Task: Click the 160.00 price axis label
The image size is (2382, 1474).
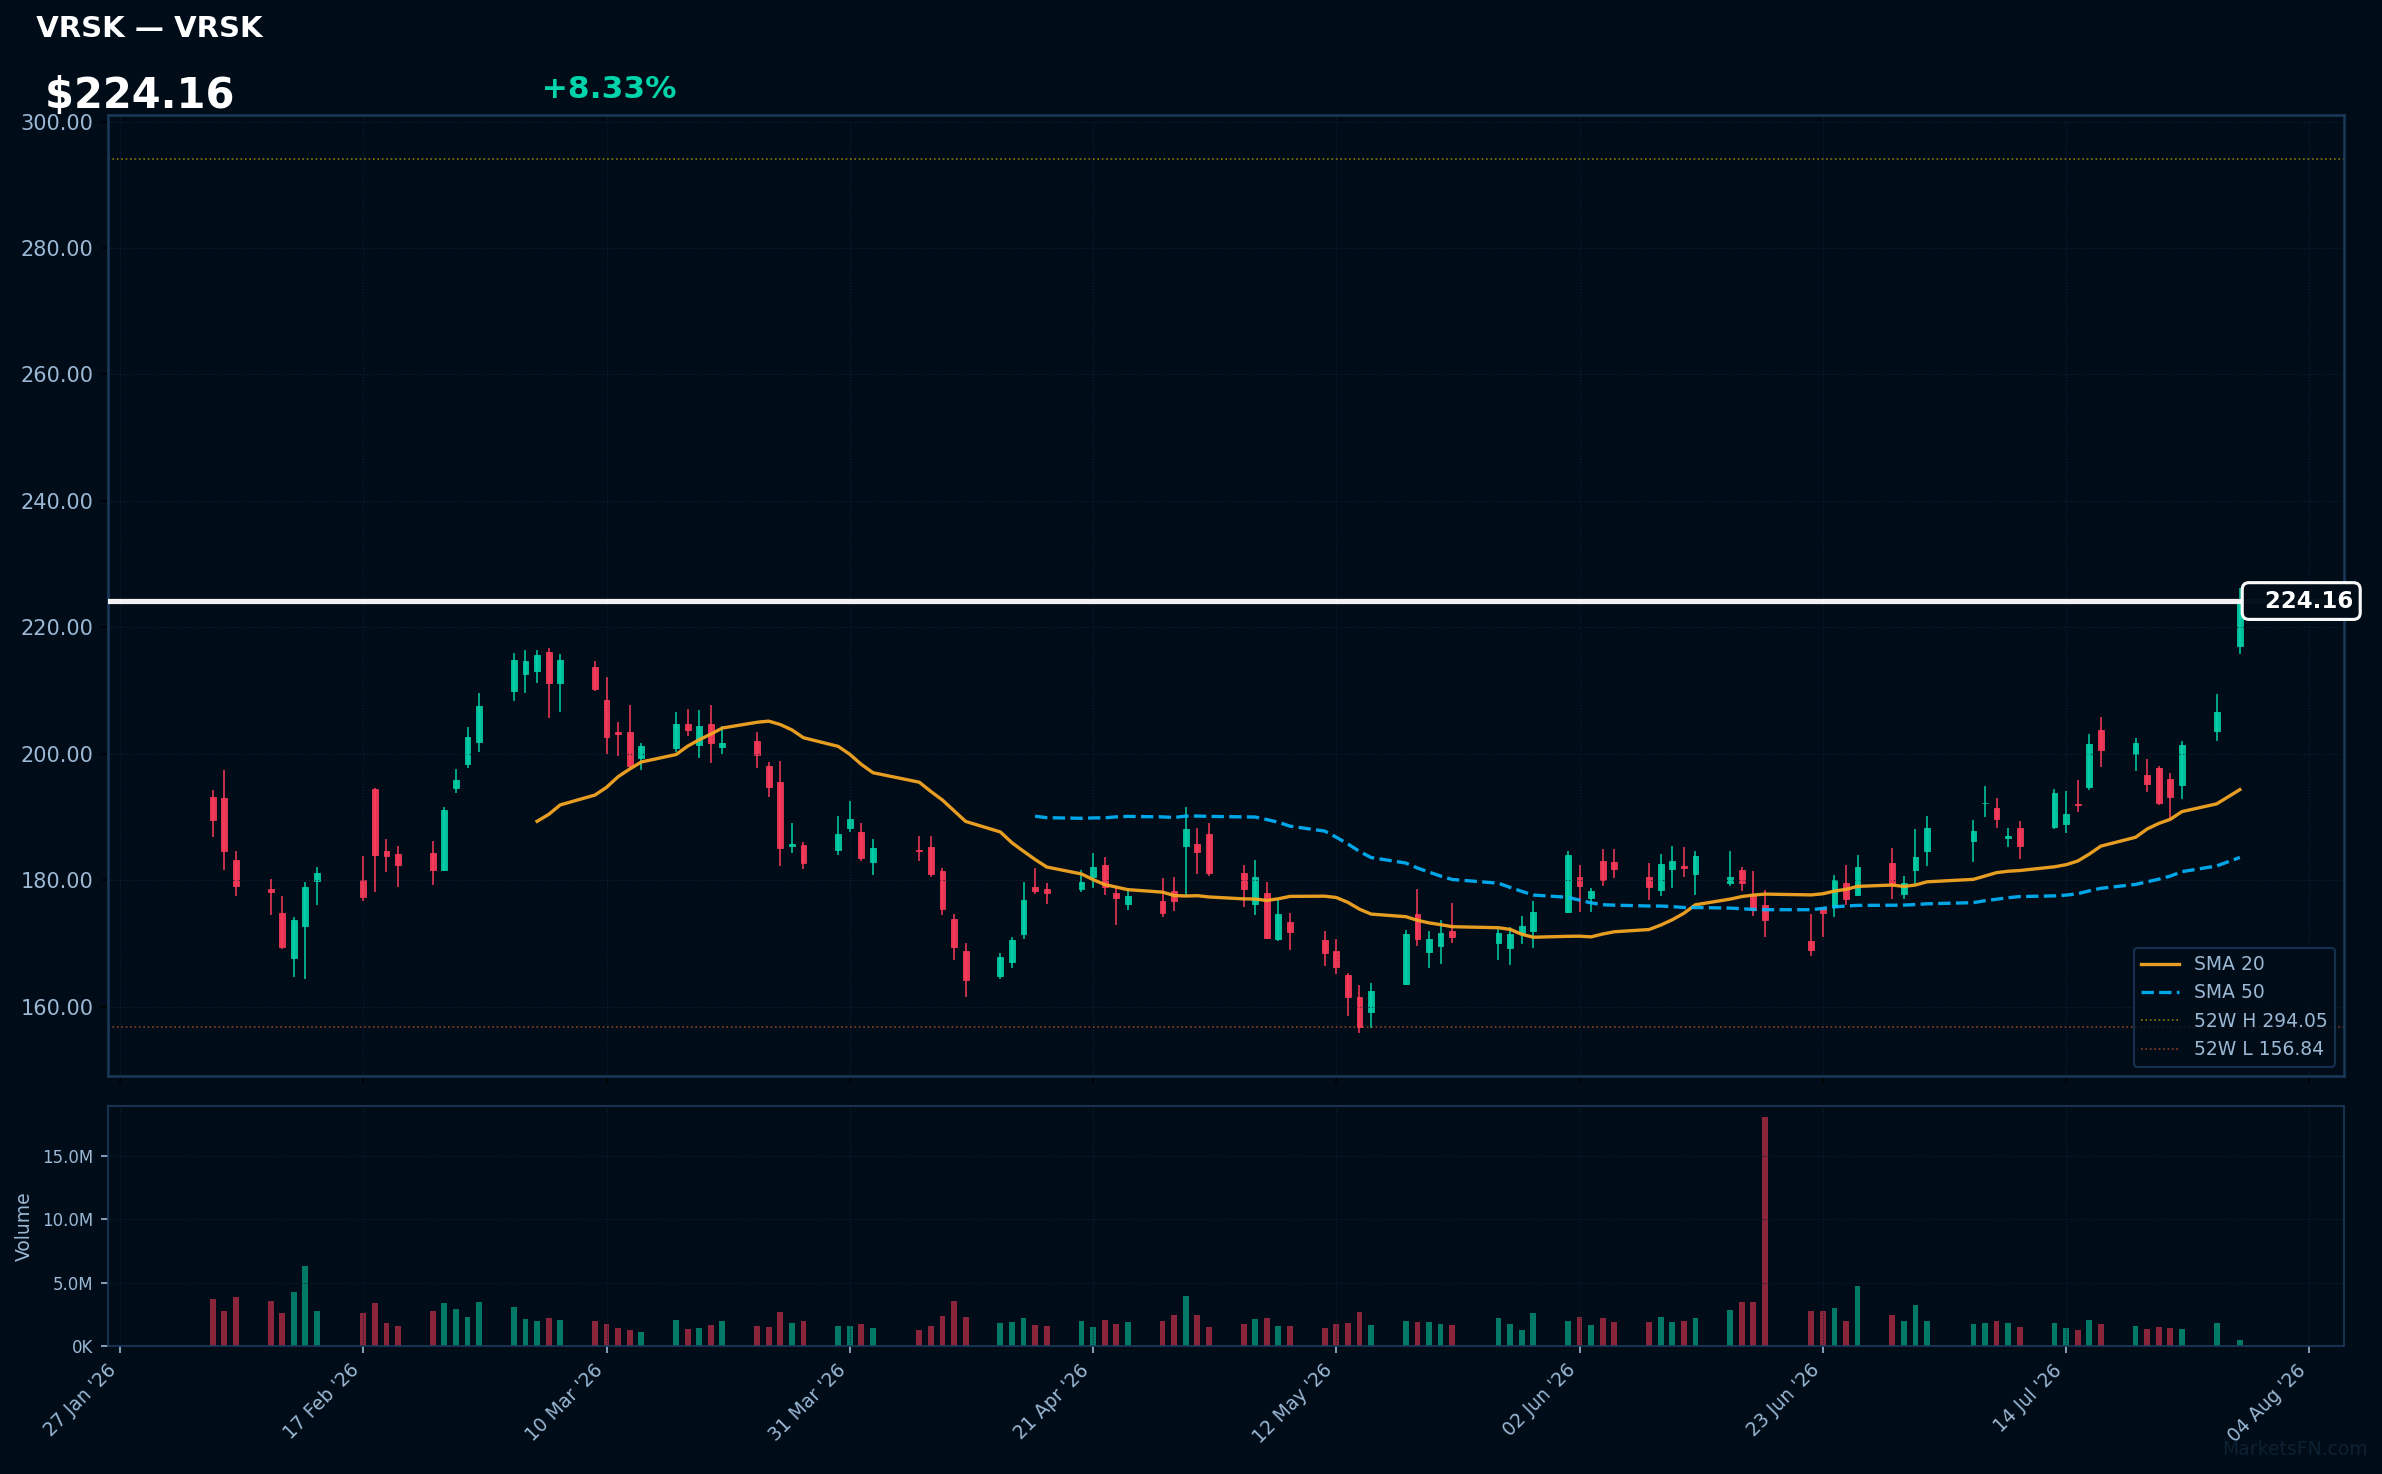Action: 57,1007
